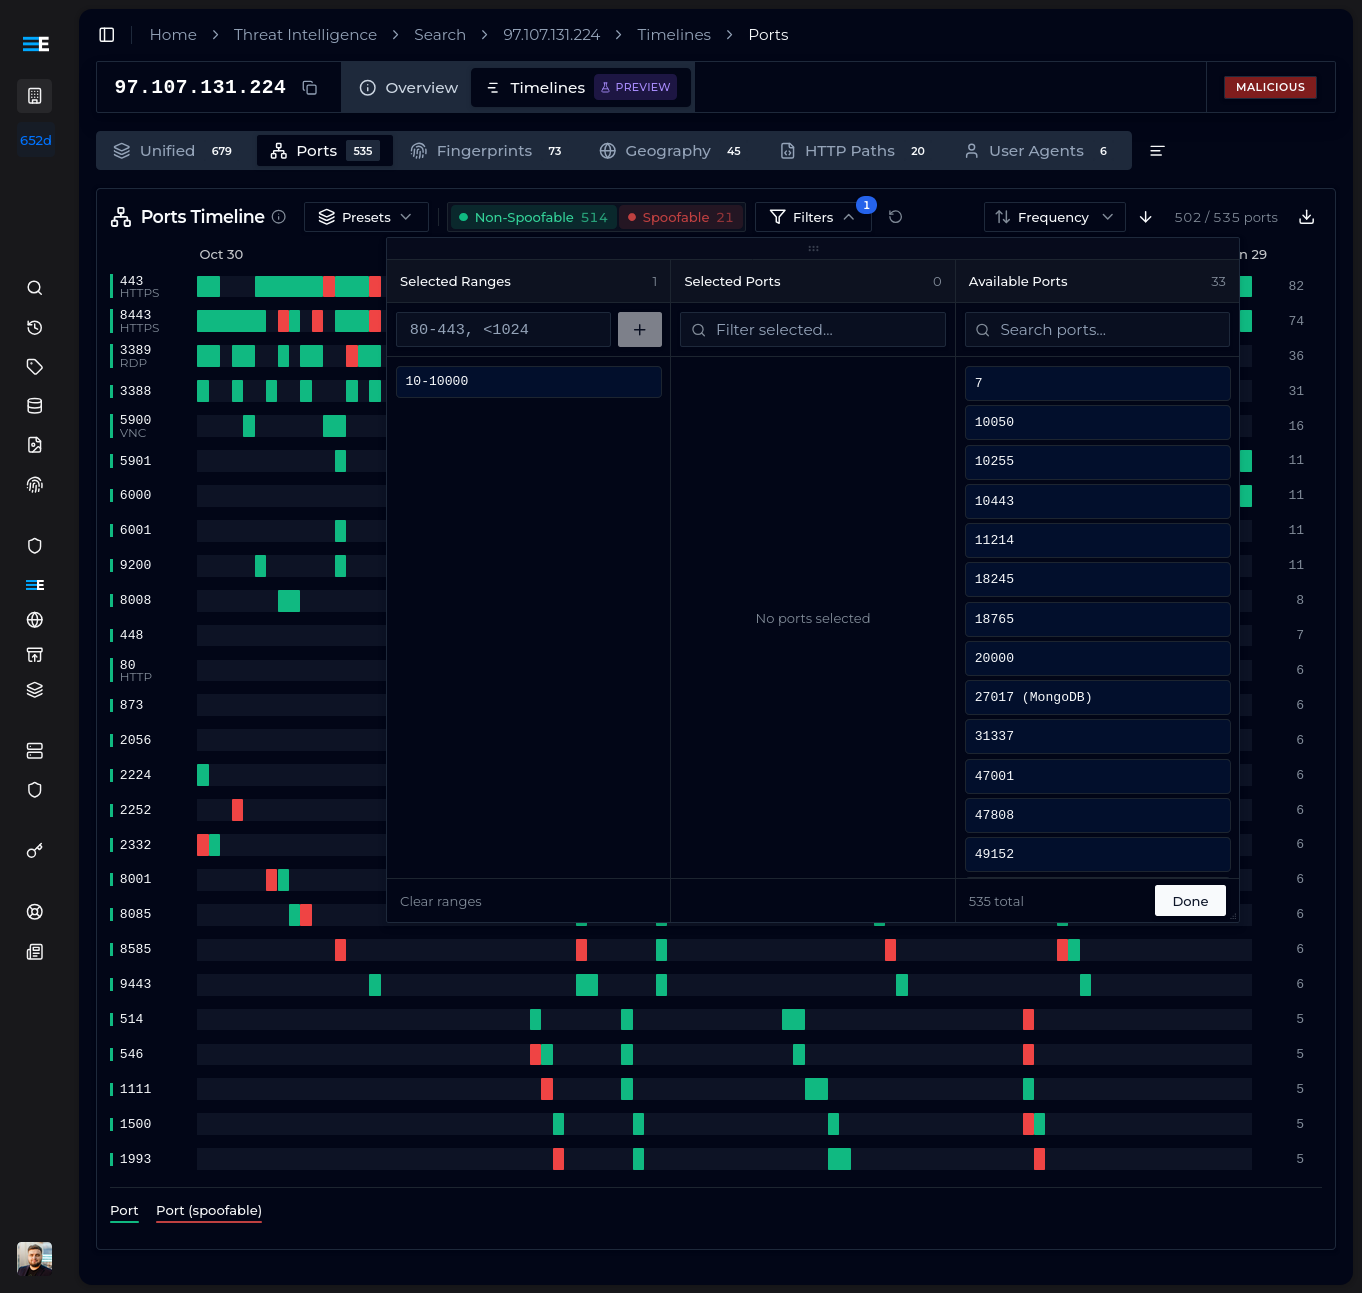Copy the IP address 97.107.131.224
1362x1293 pixels.
[x=309, y=87]
